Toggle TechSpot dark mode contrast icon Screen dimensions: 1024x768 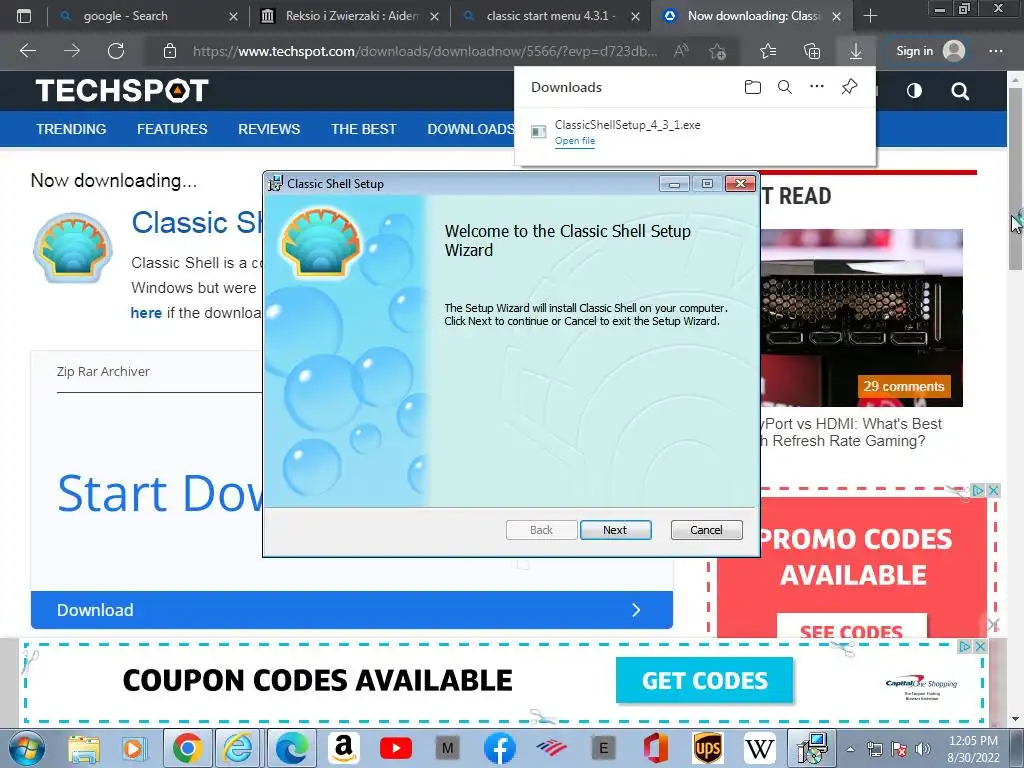point(914,91)
